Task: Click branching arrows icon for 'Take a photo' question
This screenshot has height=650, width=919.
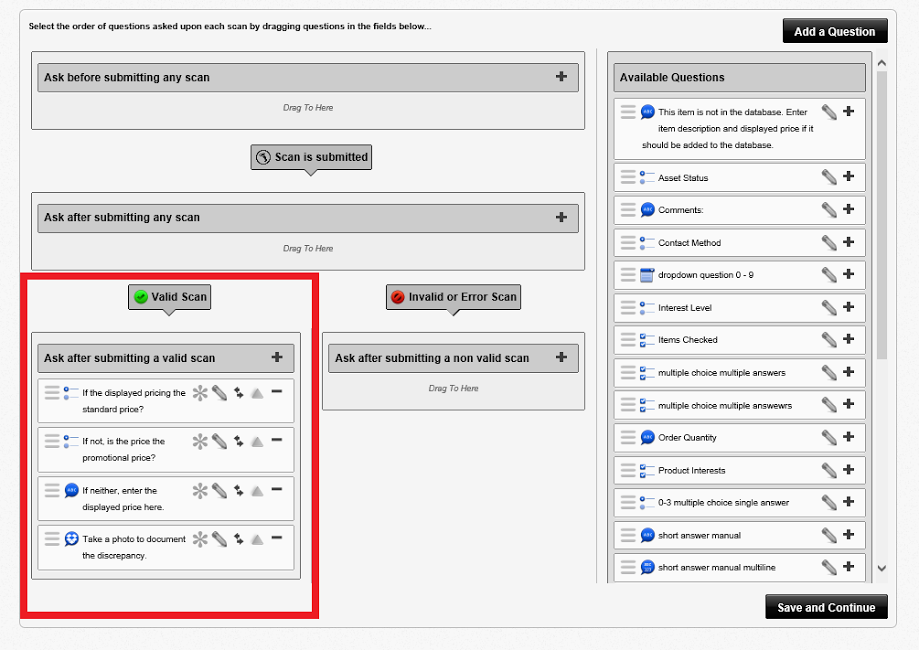Action: [239, 539]
